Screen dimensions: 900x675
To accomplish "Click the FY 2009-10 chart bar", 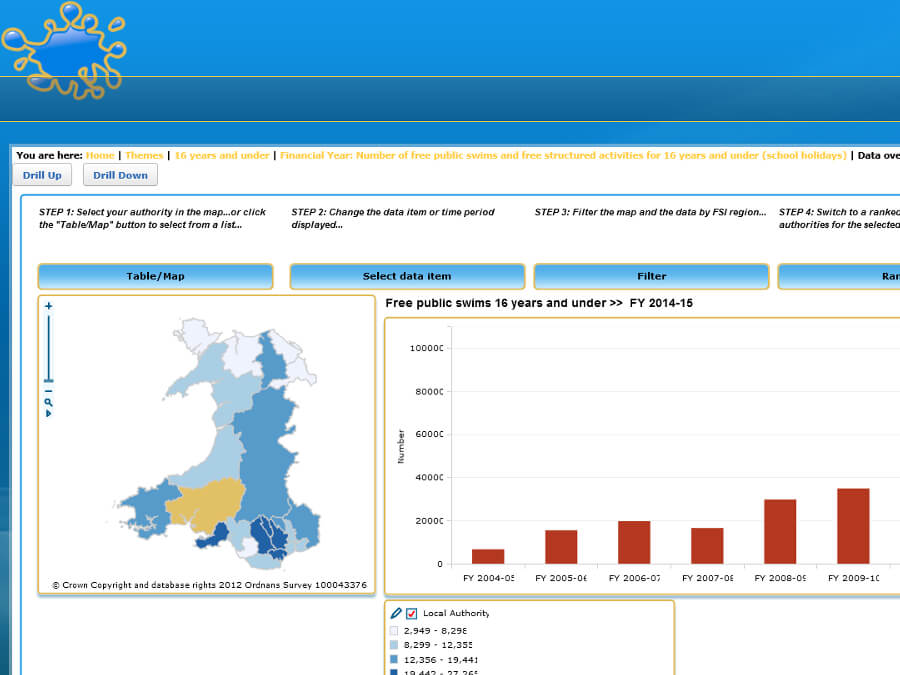I will click(x=854, y=526).
